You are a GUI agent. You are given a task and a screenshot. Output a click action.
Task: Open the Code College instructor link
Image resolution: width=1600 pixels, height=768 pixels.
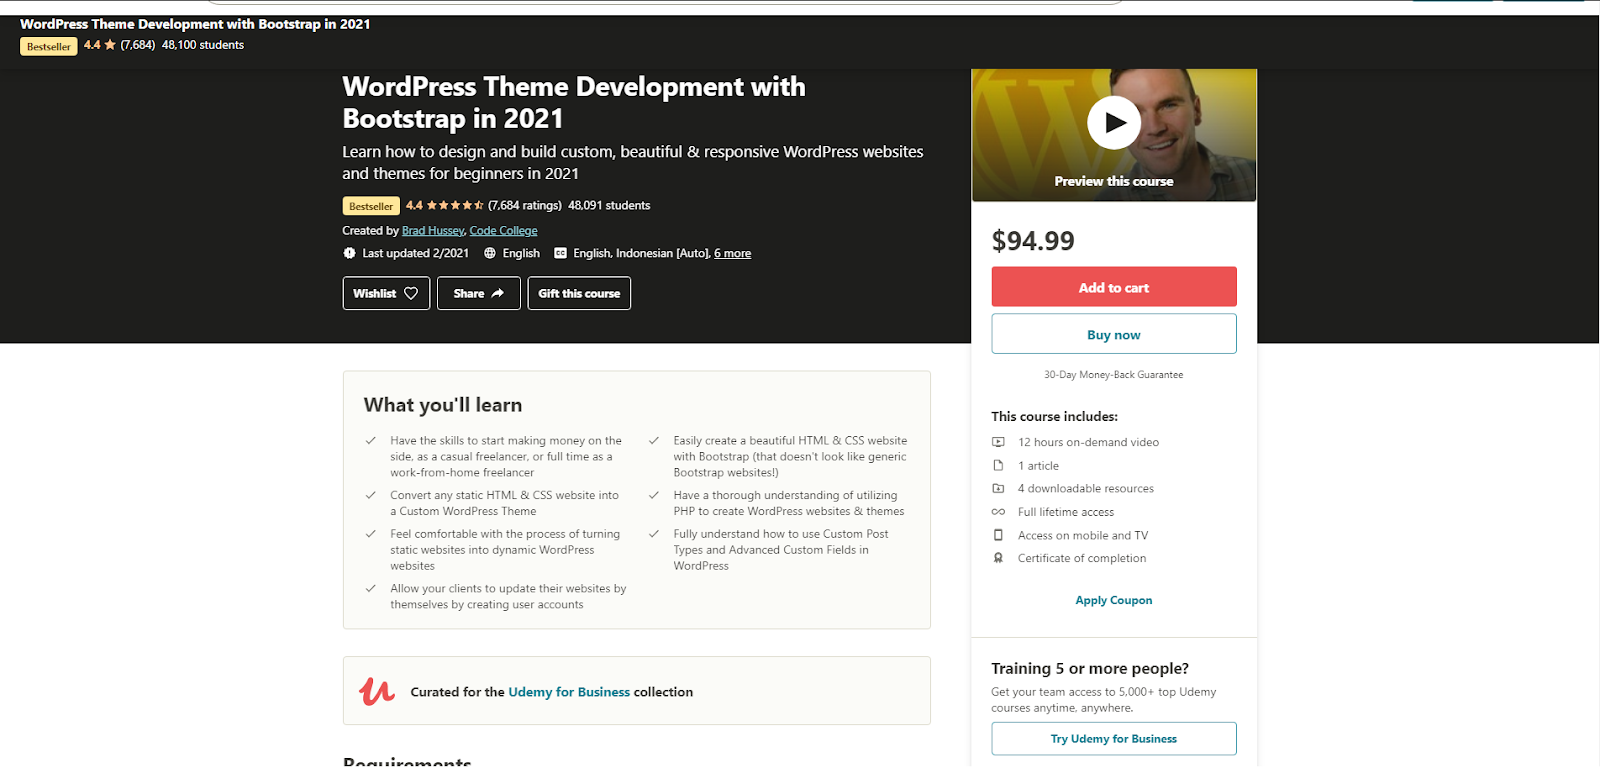click(503, 230)
